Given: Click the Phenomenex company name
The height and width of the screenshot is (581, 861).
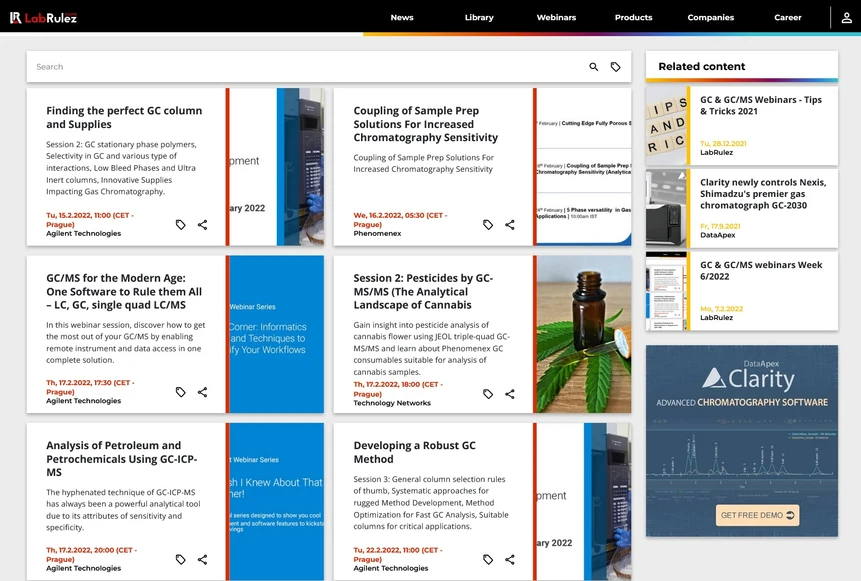Looking at the screenshot, I should [x=377, y=233].
